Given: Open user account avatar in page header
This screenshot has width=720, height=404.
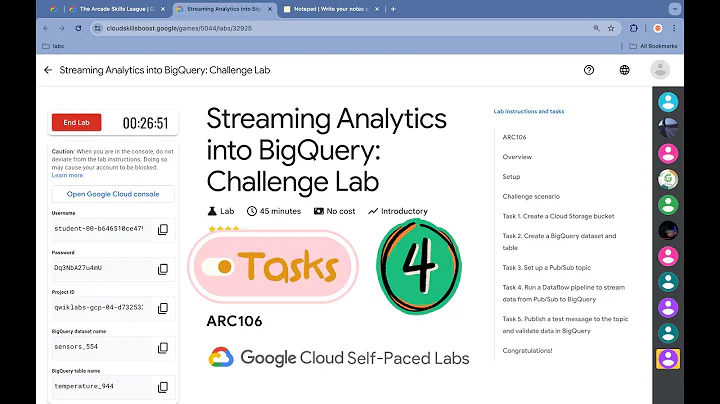Looking at the screenshot, I should pos(660,70).
